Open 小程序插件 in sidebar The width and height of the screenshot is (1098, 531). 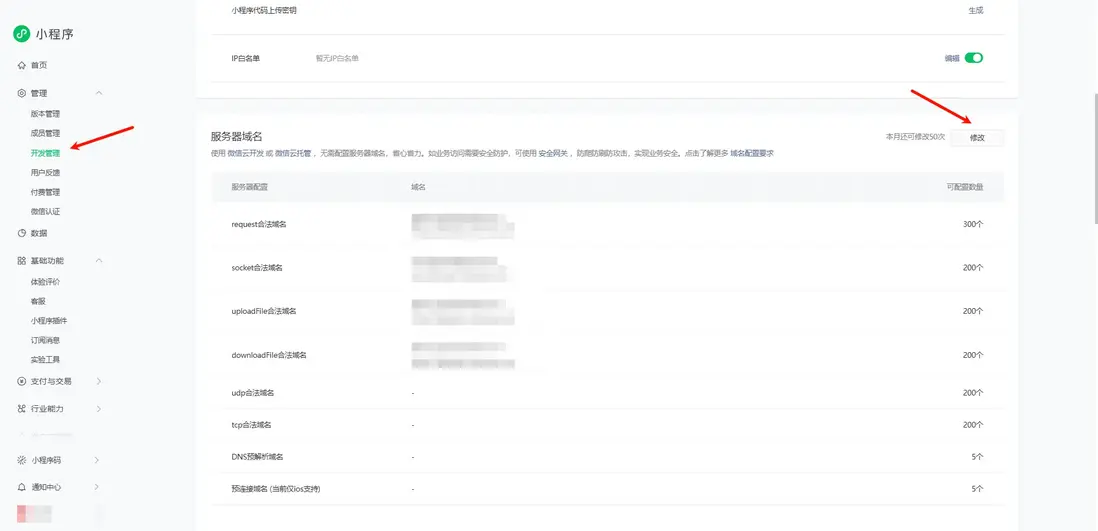pyautogui.click(x=49, y=321)
